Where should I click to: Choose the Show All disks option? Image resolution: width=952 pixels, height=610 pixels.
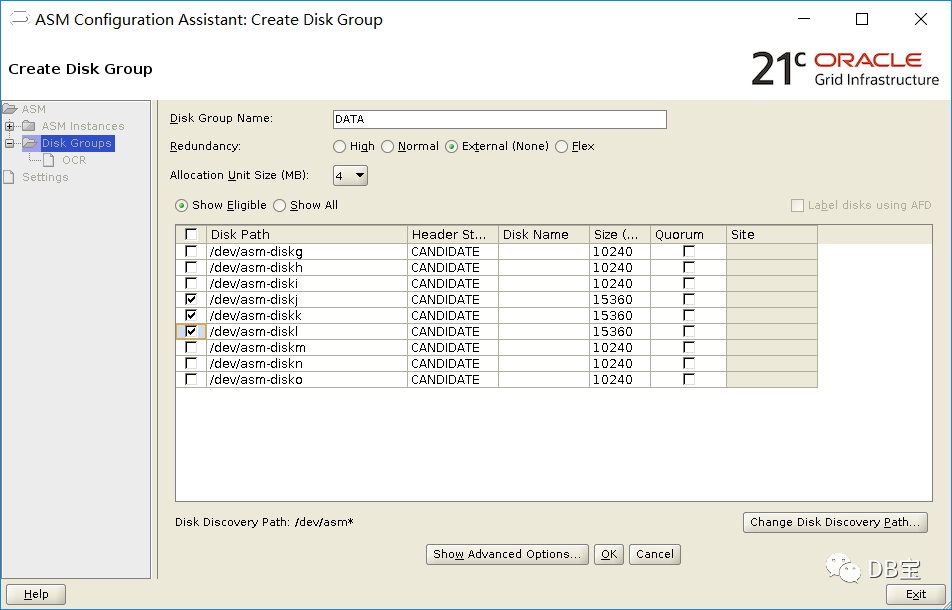[280, 205]
